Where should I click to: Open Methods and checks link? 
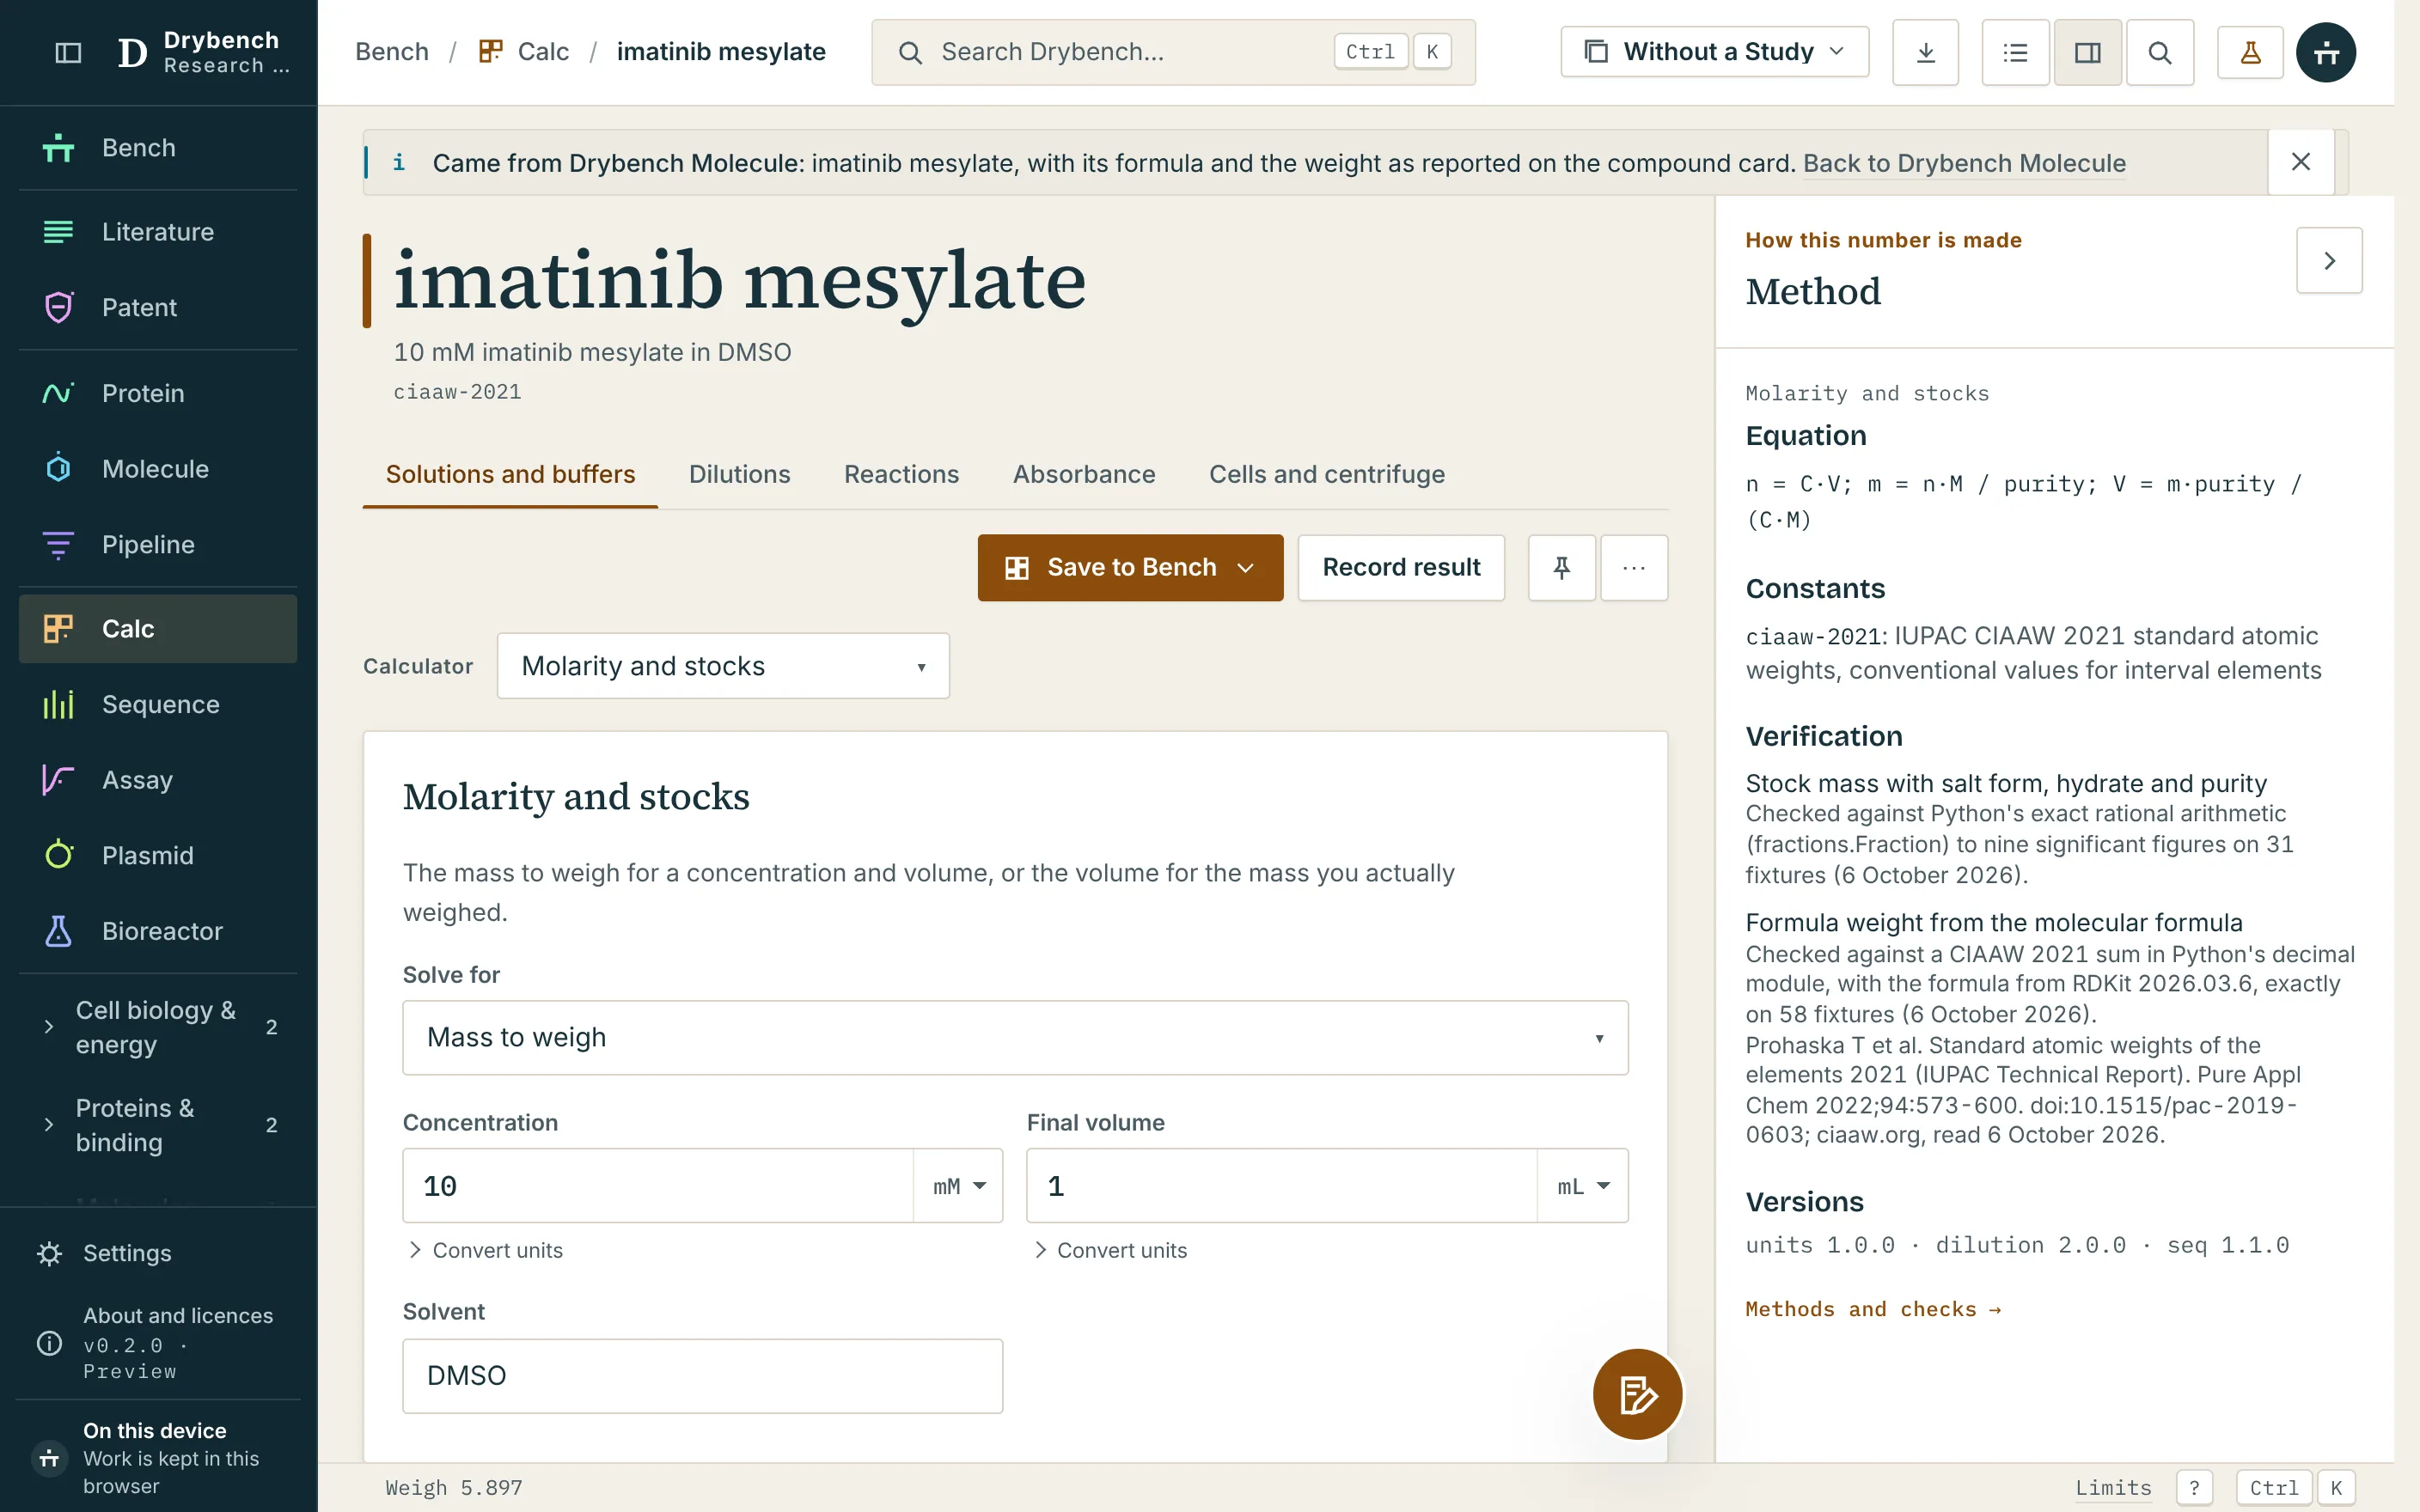pos(1873,1309)
